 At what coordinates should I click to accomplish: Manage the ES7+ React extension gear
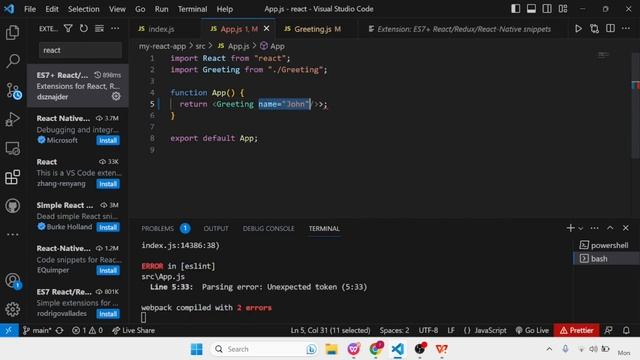click(x=116, y=96)
